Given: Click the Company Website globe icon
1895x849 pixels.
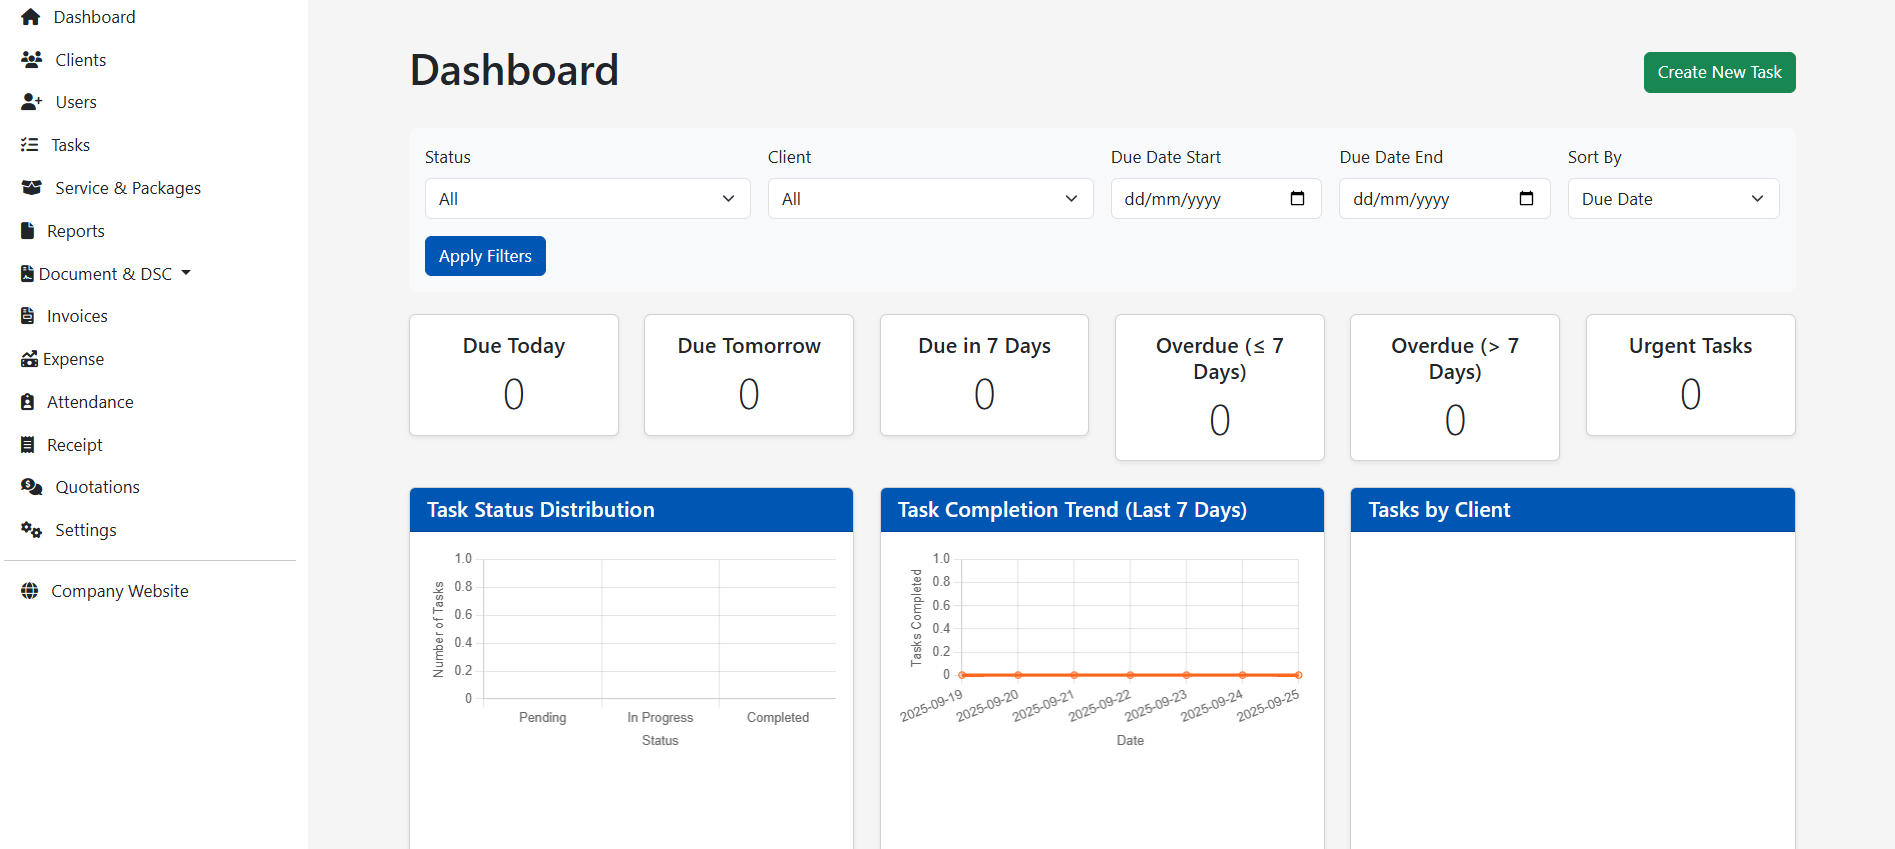Looking at the screenshot, I should [30, 591].
